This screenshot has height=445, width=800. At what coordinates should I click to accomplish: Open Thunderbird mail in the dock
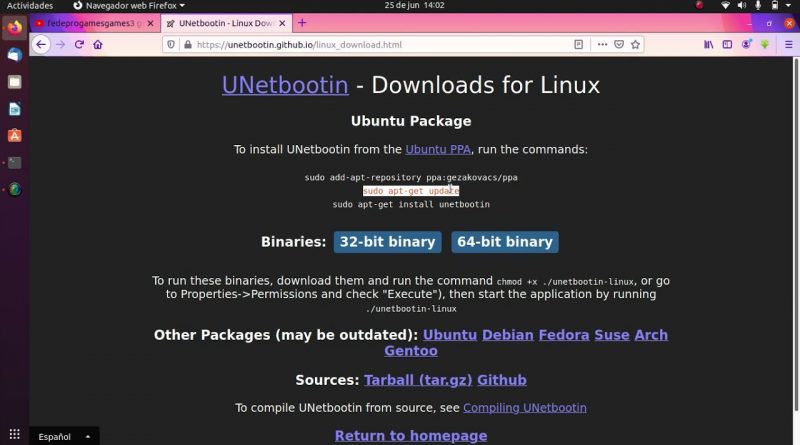[x=14, y=55]
